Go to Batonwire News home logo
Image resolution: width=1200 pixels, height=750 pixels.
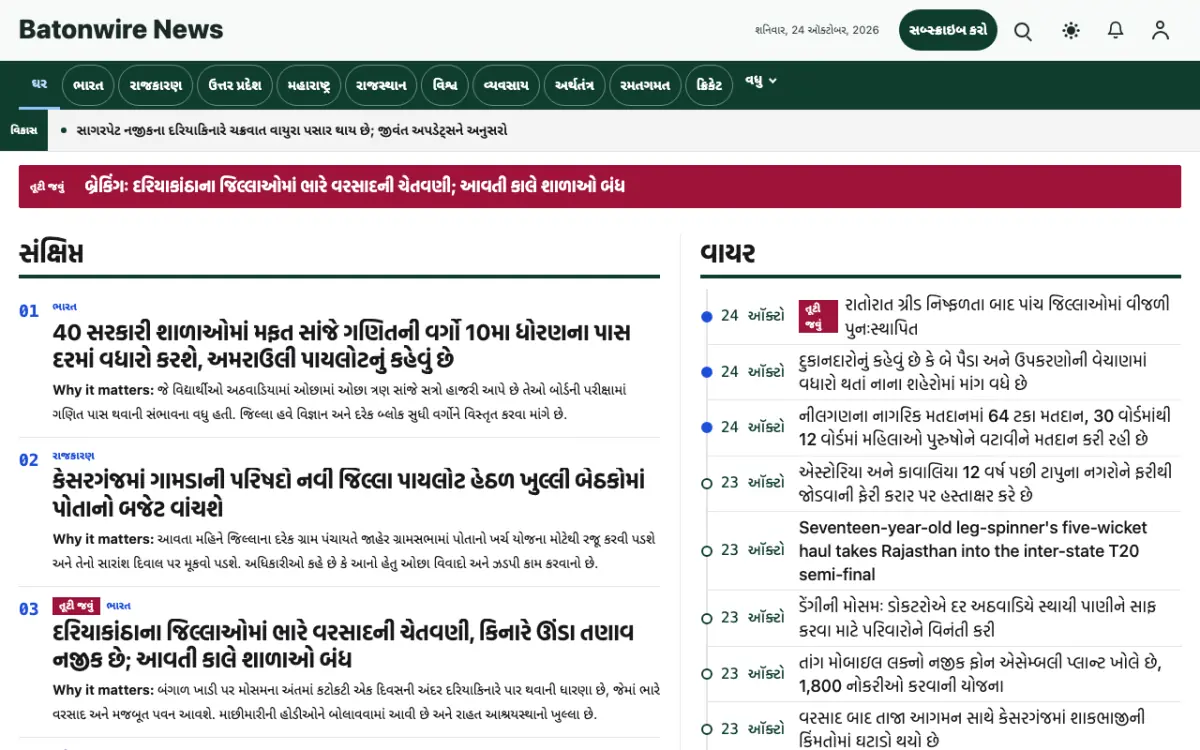tap(121, 30)
